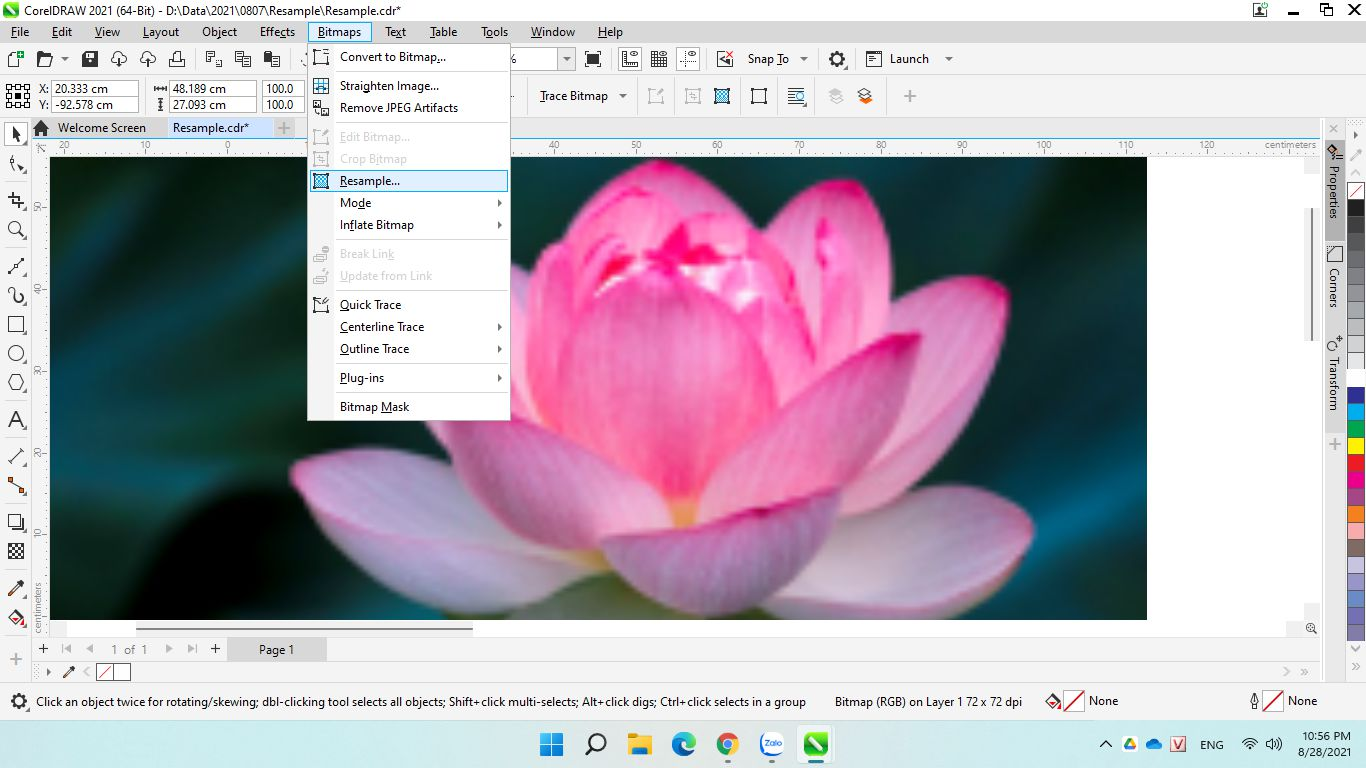Viewport: 1366px width, 768px height.
Task: Pick the Color Eyedropper tool
Action: point(16,588)
